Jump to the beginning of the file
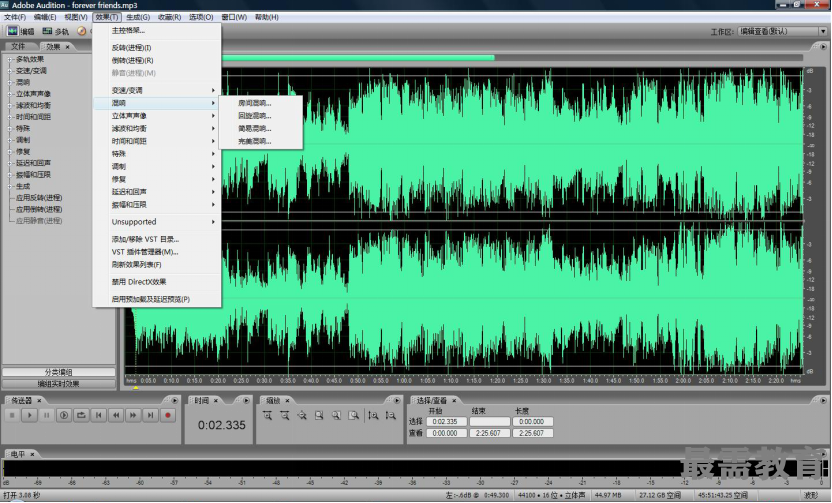 coord(99,415)
